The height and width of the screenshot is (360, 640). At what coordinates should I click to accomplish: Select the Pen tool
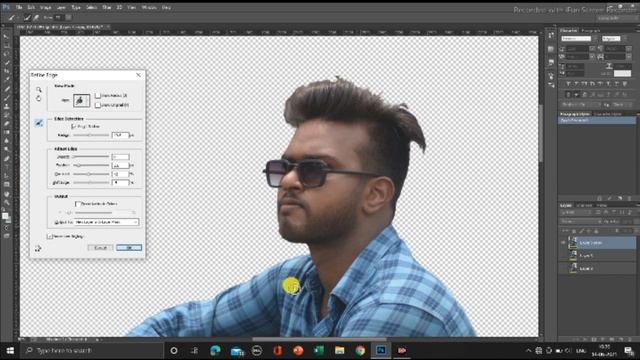[x=6, y=158]
